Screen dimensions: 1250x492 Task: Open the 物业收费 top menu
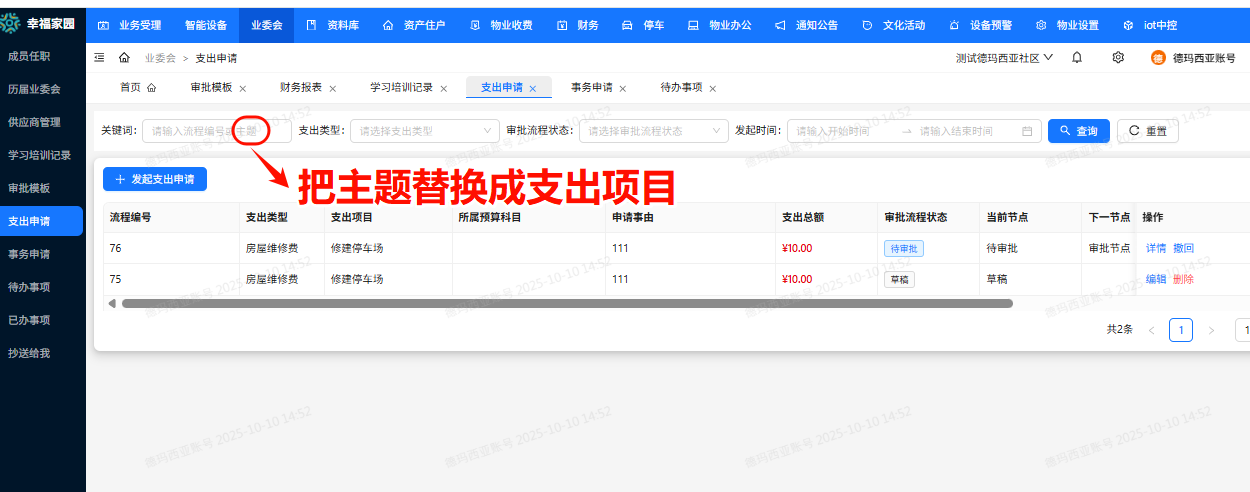[x=501, y=25]
